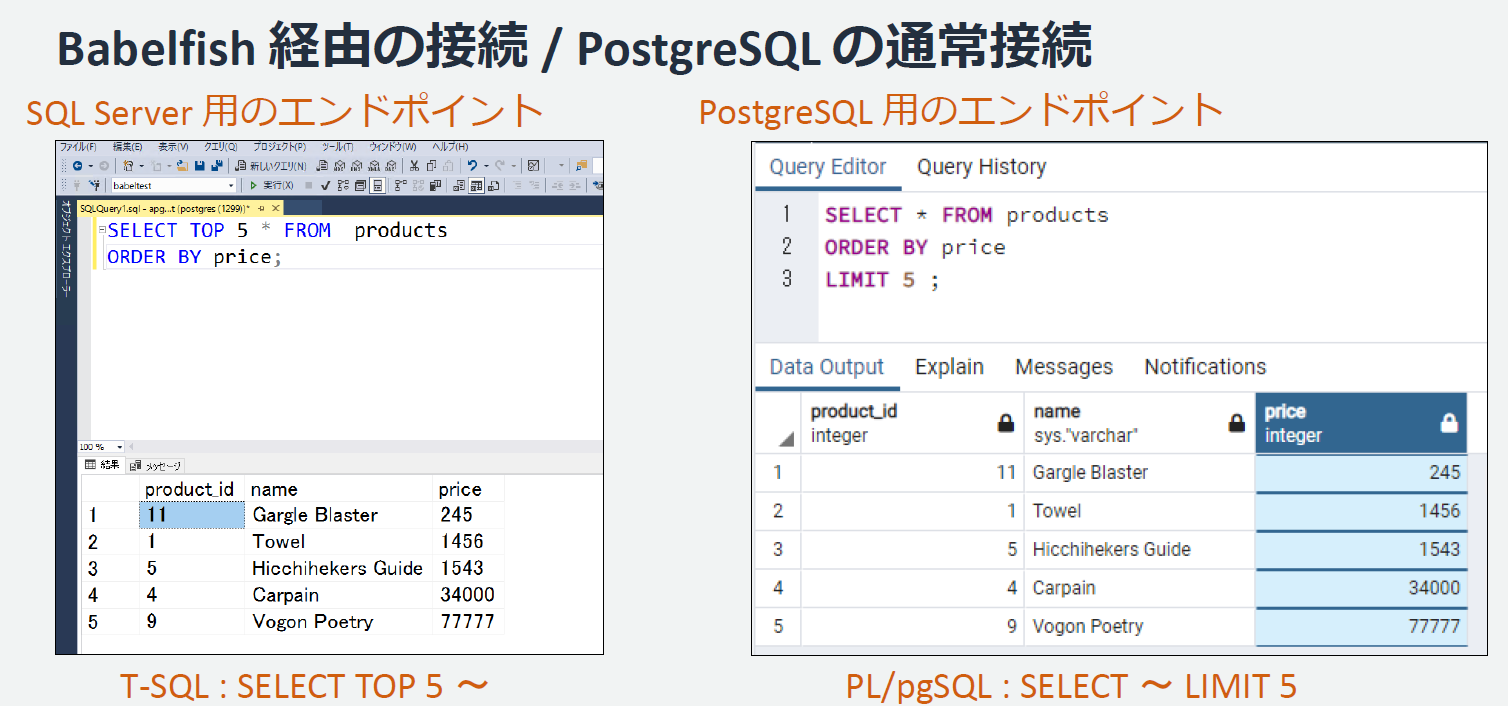The width and height of the screenshot is (1508, 706).
Task: Open the Explain tab in pgAdmin
Action: pyautogui.click(x=948, y=366)
